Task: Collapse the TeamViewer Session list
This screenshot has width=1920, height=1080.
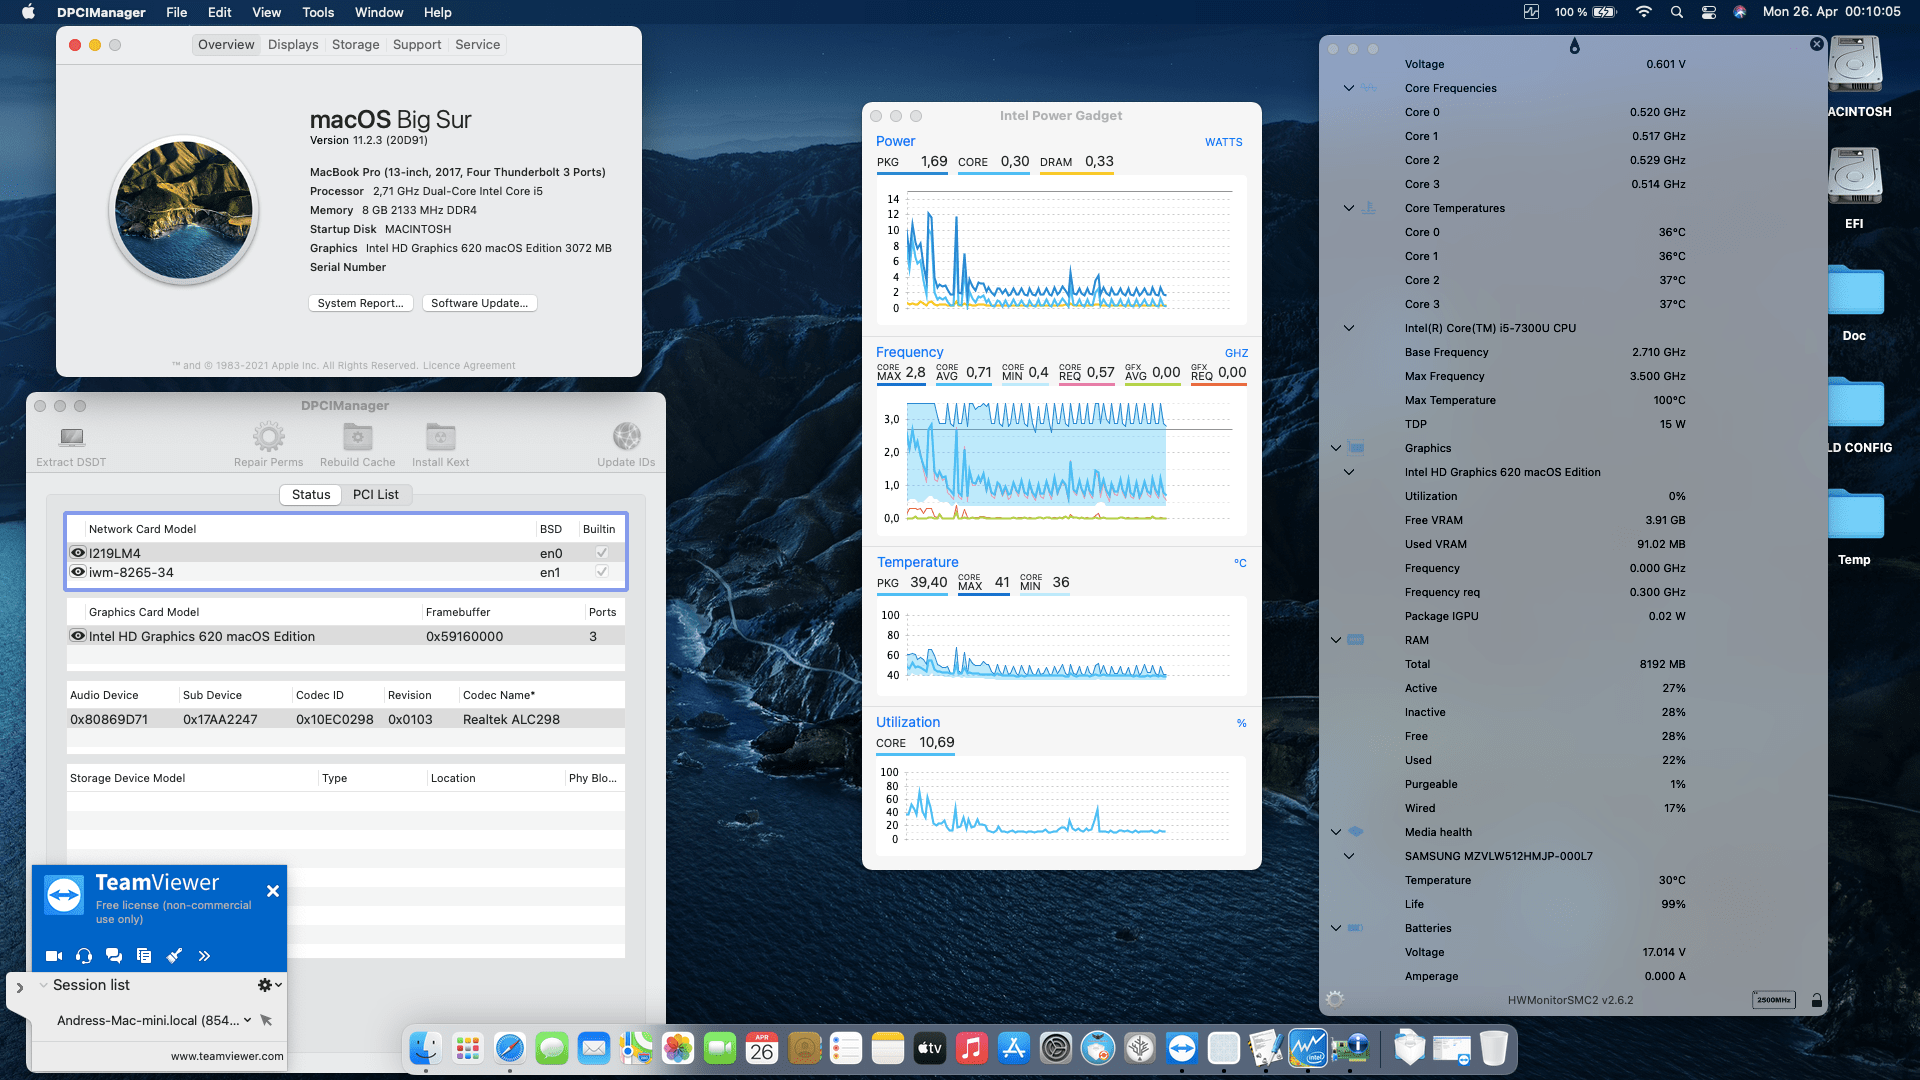Action: pos(44,985)
